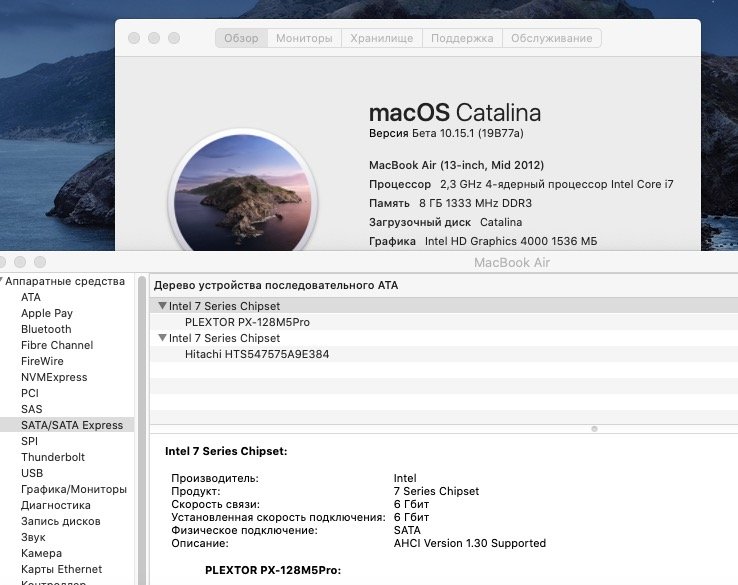738x585 pixels.
Task: Select Звук in the sidebar
Action: click(x=33, y=537)
